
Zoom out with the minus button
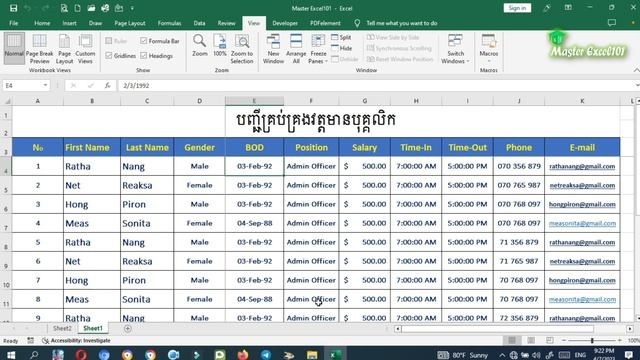click(564, 340)
